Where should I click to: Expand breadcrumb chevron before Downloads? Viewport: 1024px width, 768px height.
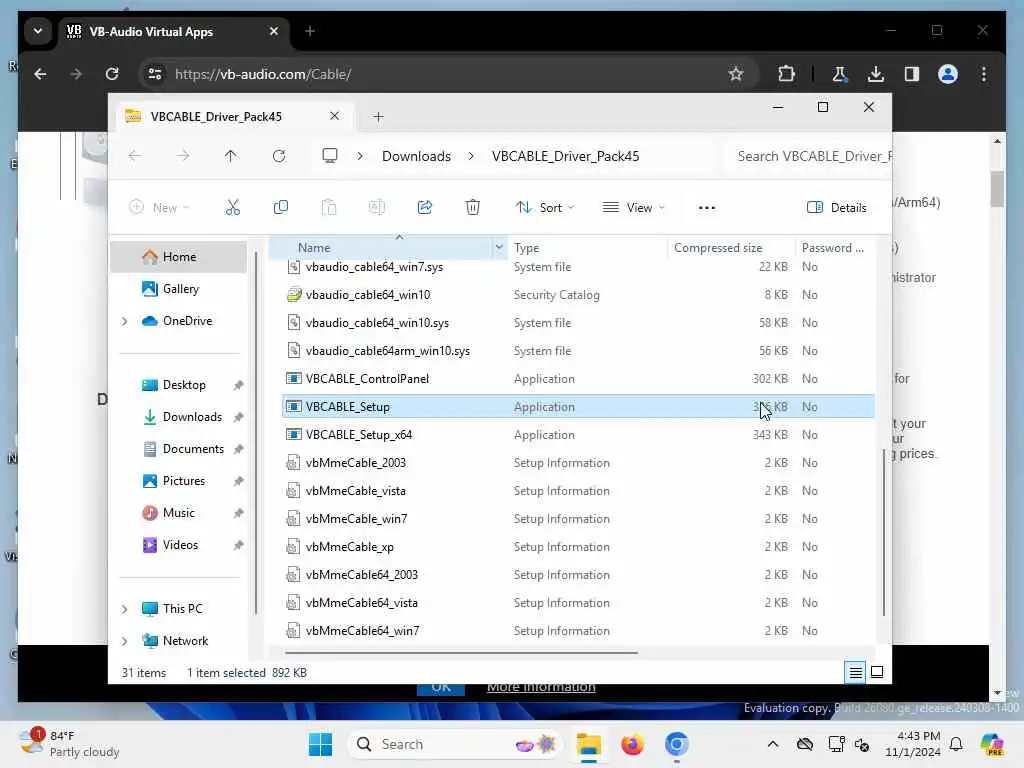pyautogui.click(x=360, y=156)
